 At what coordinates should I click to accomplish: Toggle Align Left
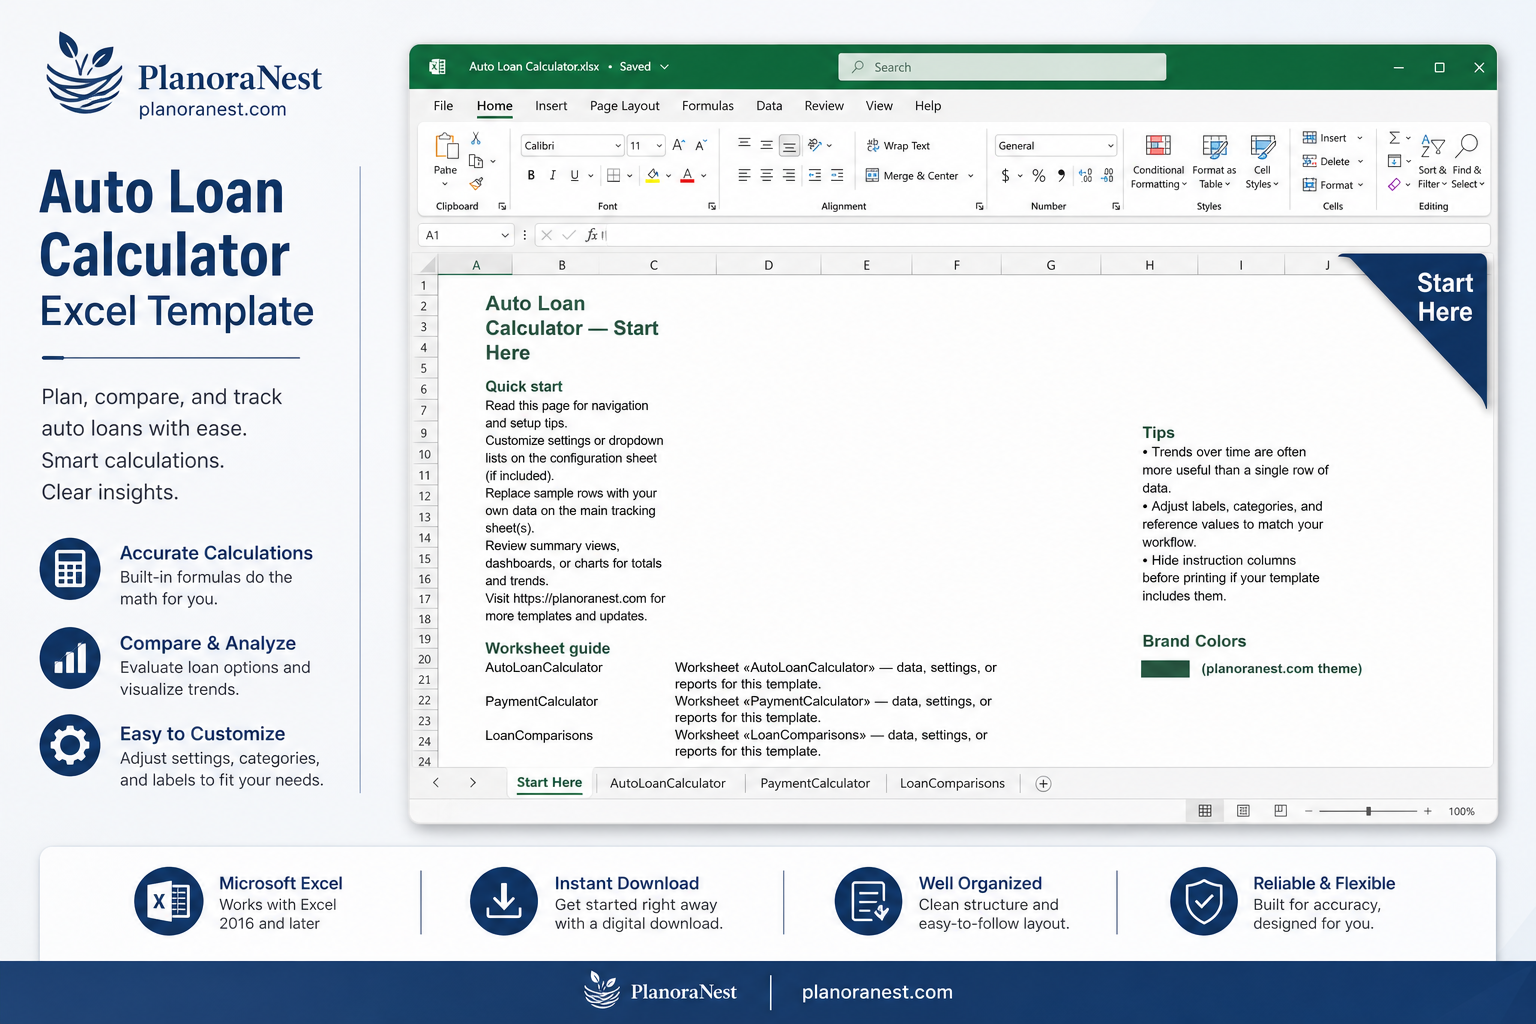pos(744,175)
